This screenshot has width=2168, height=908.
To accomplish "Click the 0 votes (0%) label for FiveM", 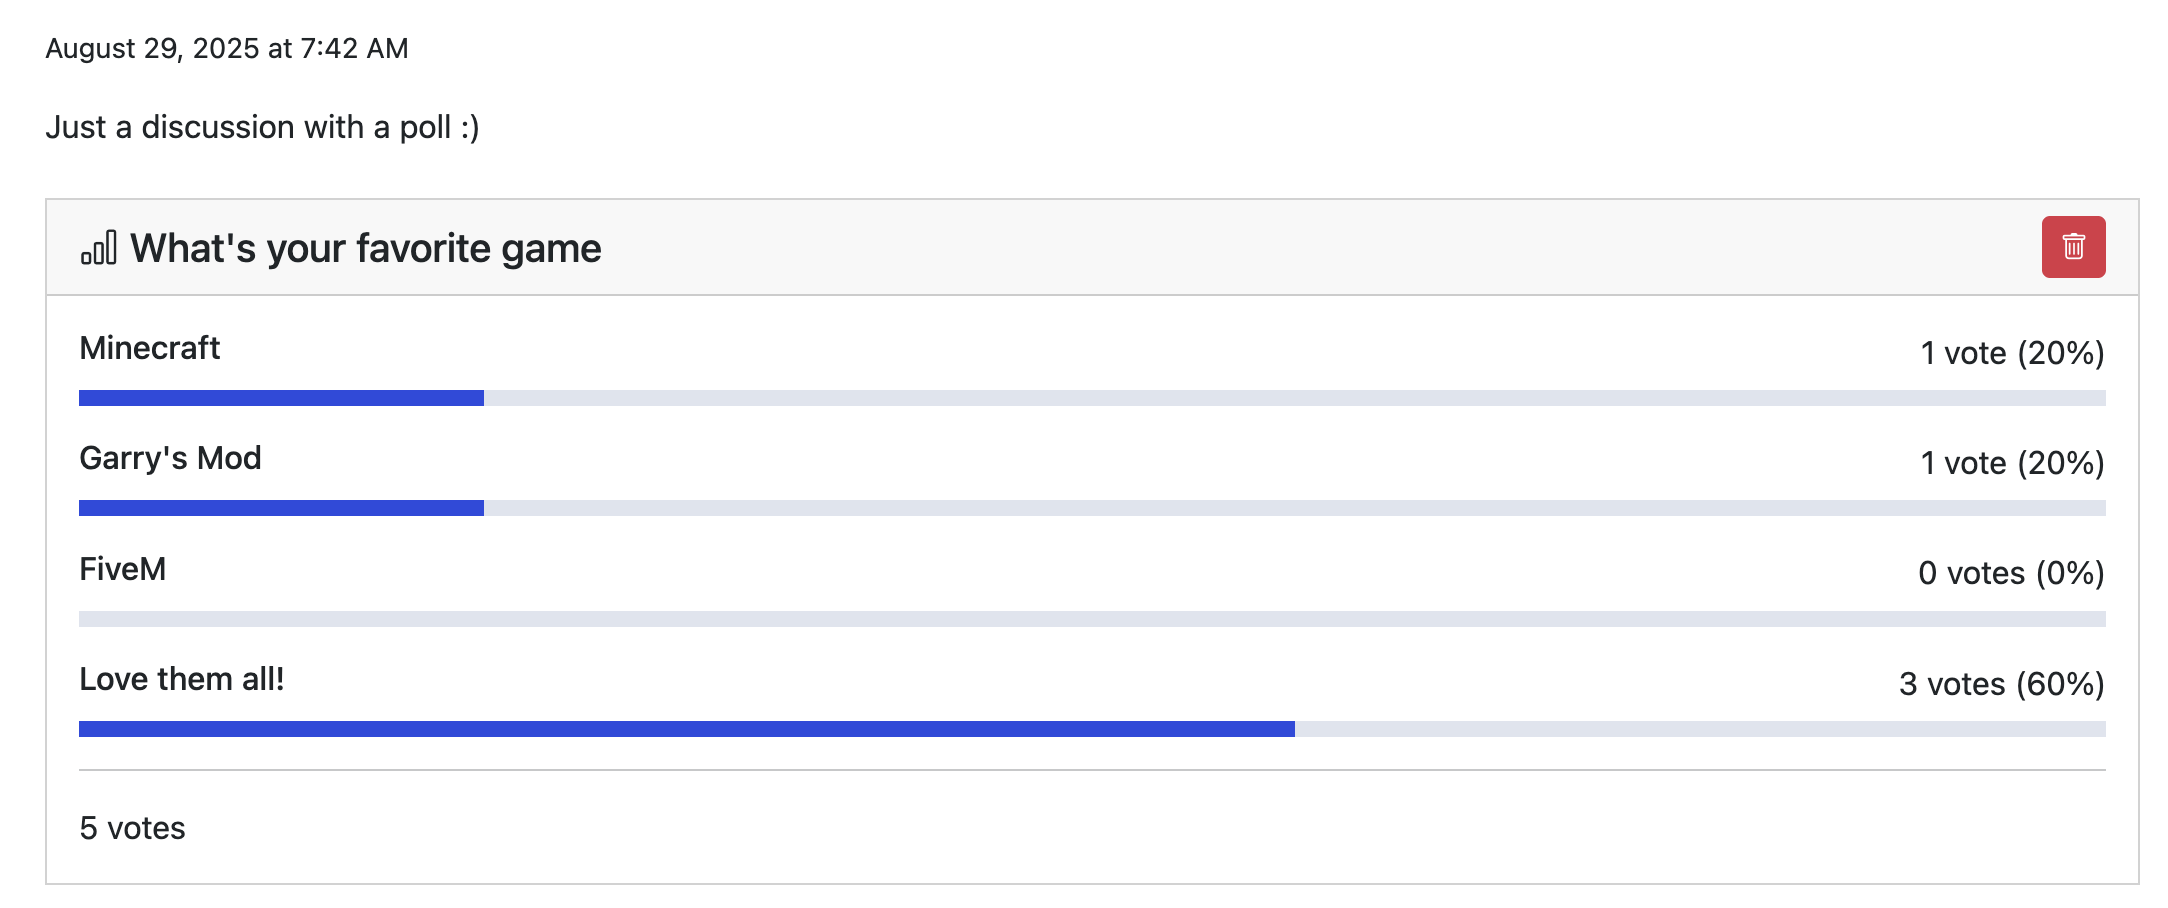I will coord(2011,573).
